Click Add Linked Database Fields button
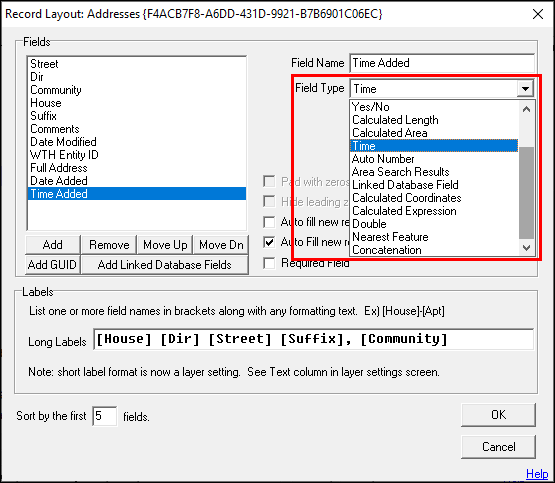 165,265
